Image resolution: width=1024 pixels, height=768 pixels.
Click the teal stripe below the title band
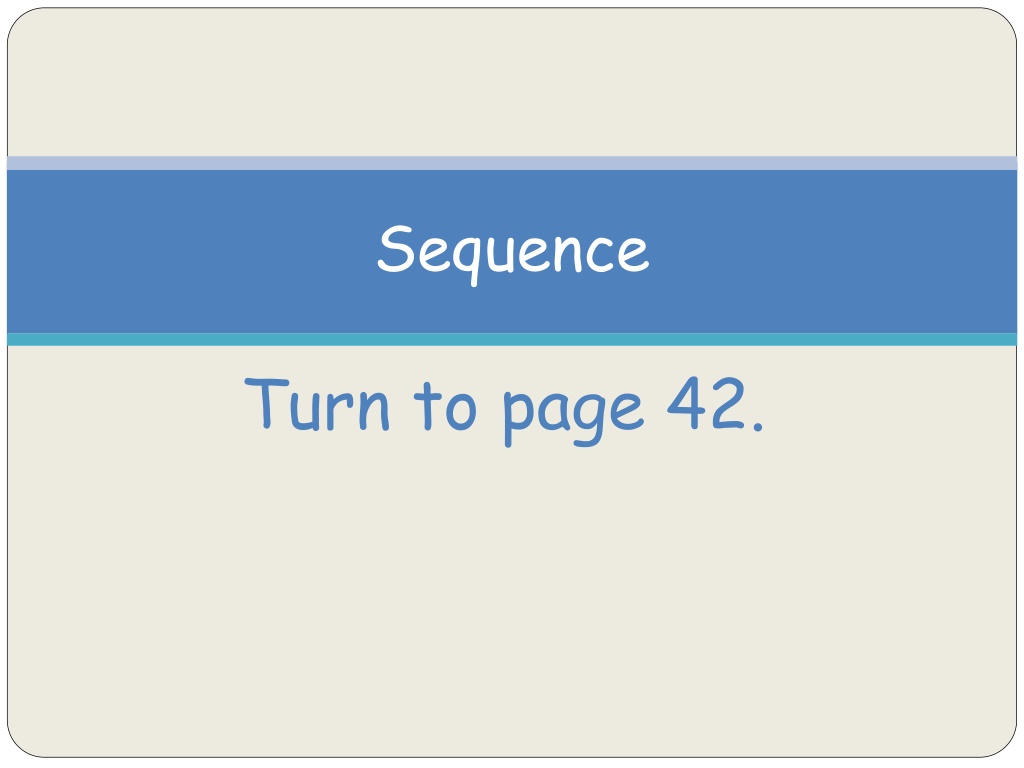pyautogui.click(x=512, y=339)
